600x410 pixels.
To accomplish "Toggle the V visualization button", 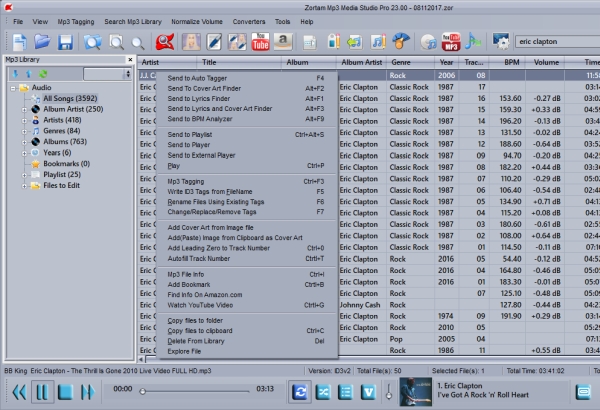I will pyautogui.click(x=368, y=392).
